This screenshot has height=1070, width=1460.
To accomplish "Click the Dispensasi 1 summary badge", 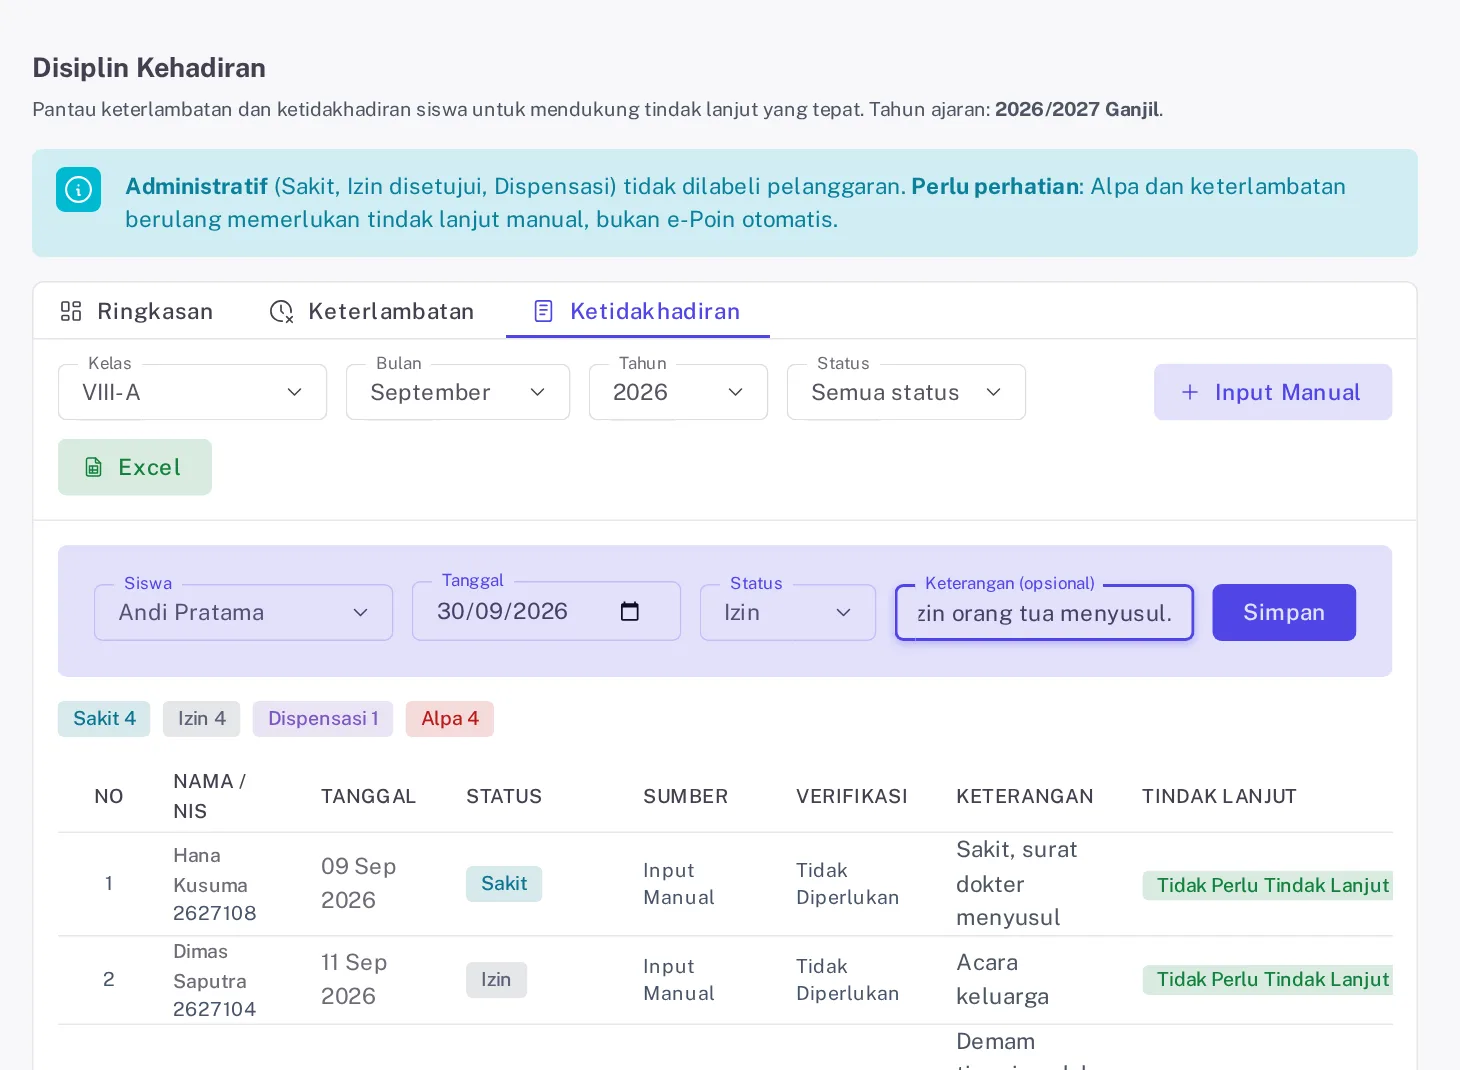I will 323,719.
